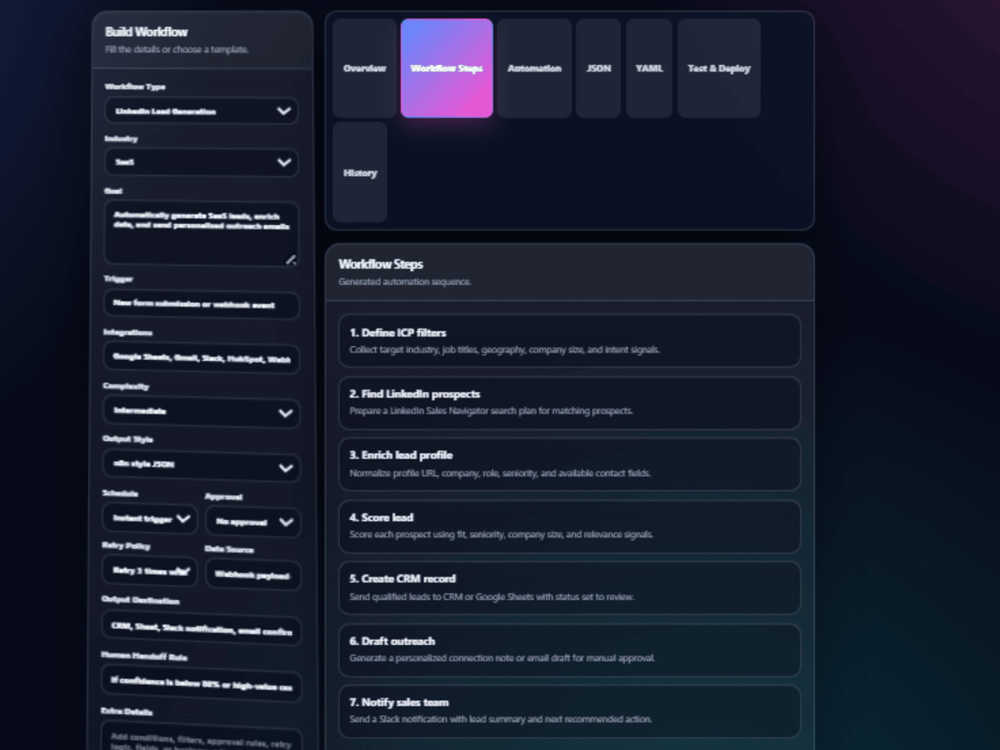Image resolution: width=1000 pixels, height=750 pixels.
Task: Open the History tab
Action: (x=360, y=173)
